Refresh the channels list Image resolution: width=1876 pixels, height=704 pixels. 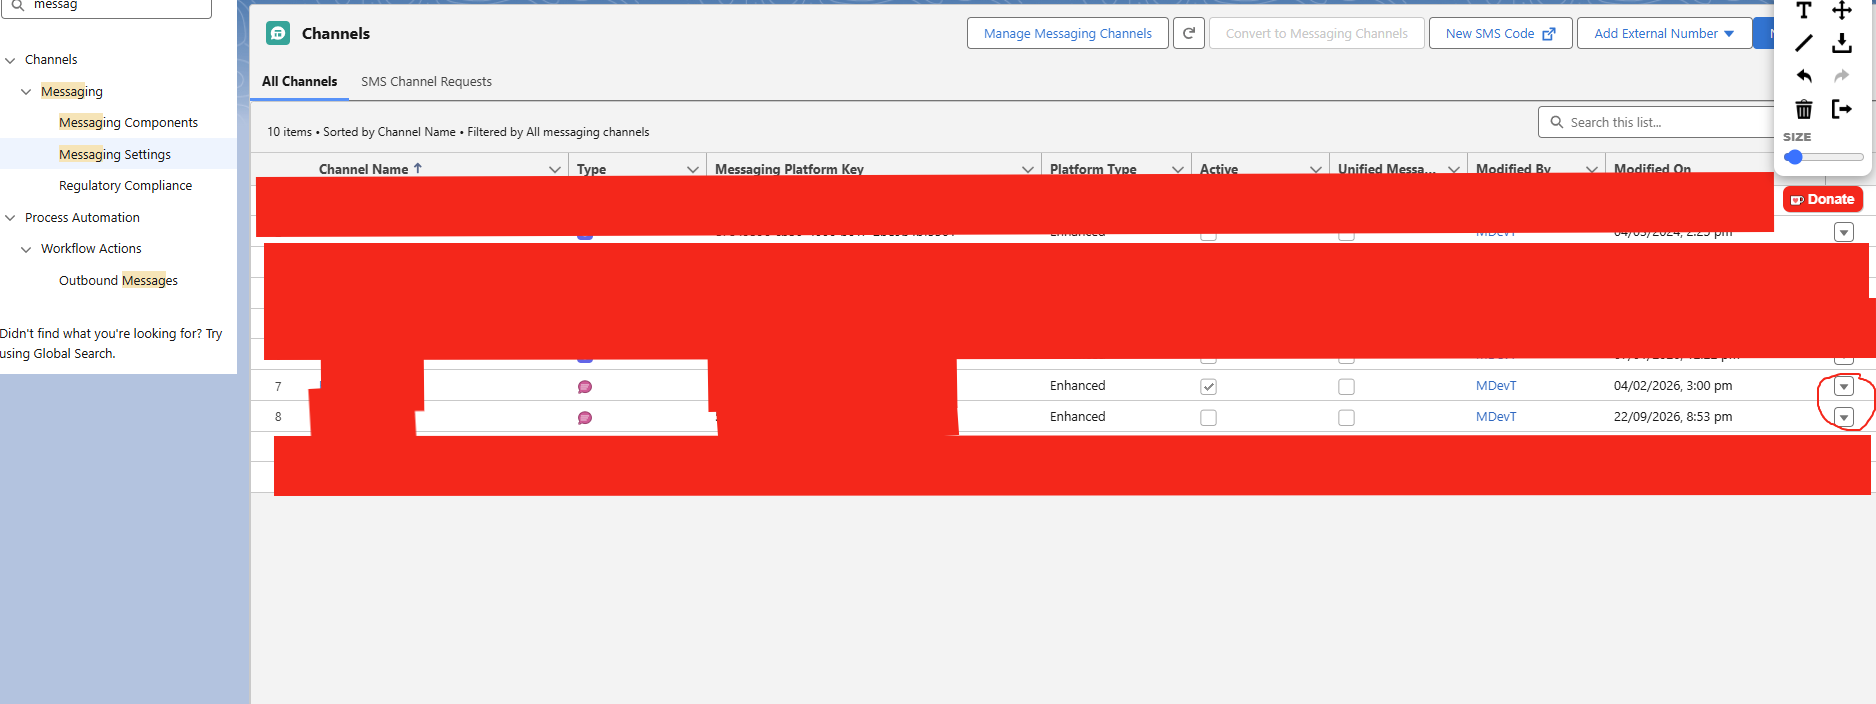click(x=1189, y=33)
